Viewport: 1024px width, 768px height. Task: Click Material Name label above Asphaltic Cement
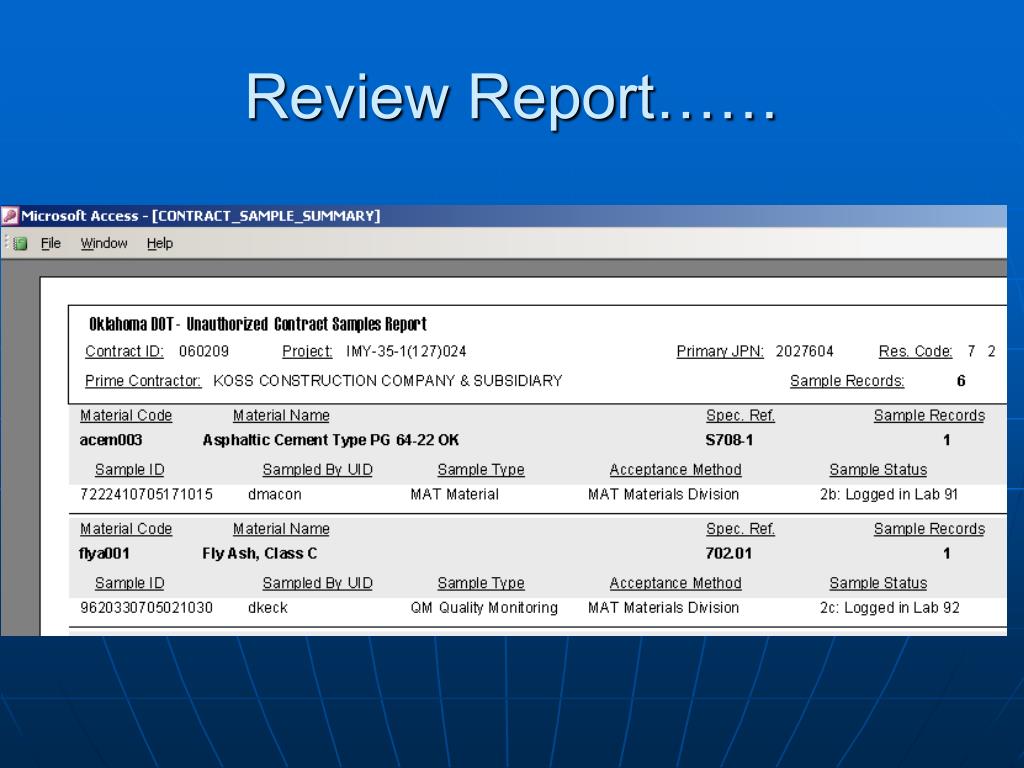pyautogui.click(x=281, y=415)
